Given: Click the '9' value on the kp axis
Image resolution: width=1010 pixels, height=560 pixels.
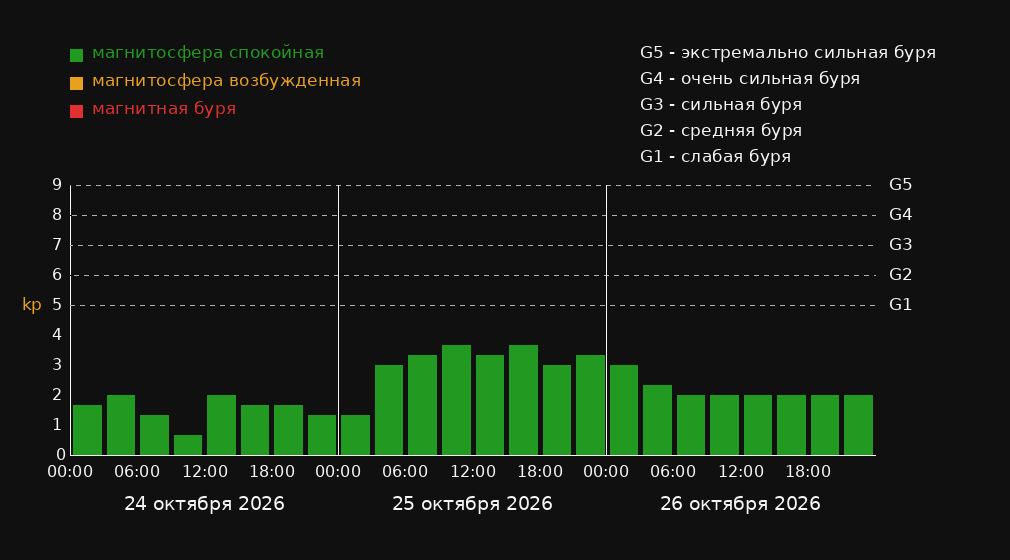Looking at the screenshot, I should [57, 185].
